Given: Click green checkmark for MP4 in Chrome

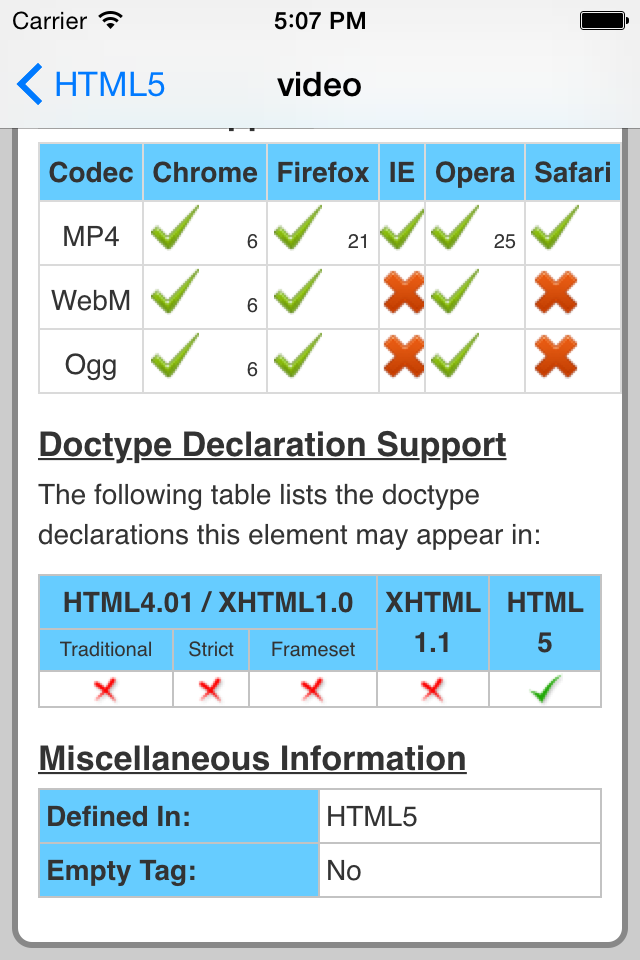Looking at the screenshot, I should pos(175,228).
